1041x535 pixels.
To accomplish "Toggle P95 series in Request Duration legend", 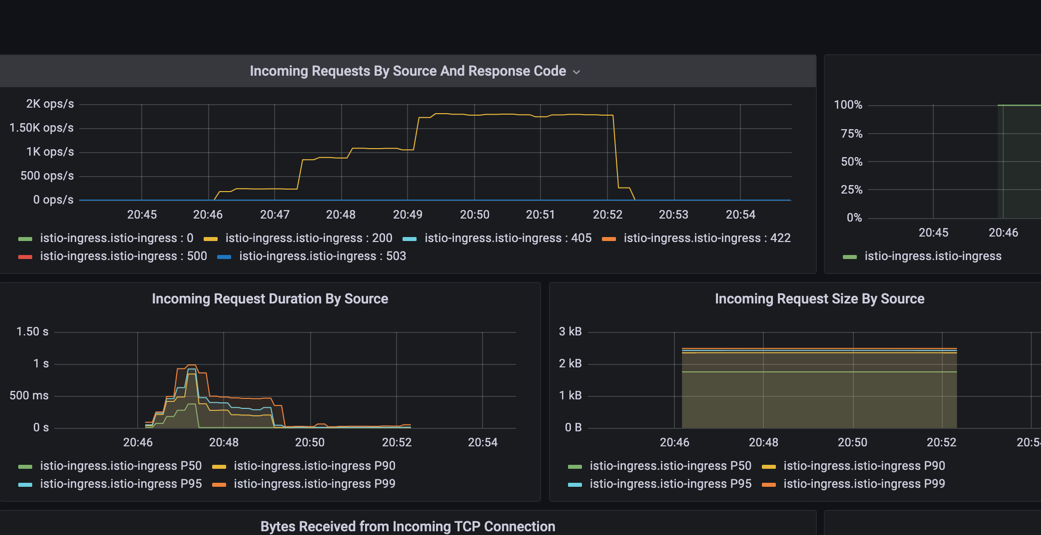I will (121, 484).
